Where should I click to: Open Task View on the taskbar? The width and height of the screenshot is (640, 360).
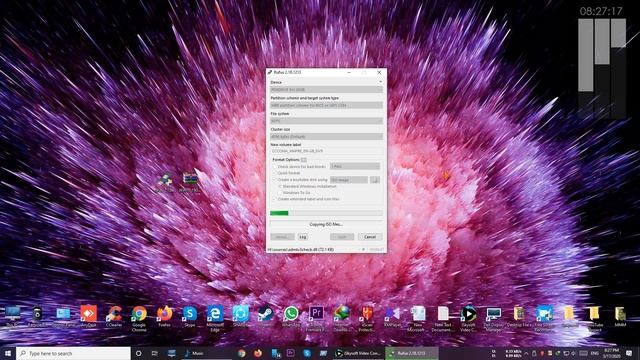point(155,353)
